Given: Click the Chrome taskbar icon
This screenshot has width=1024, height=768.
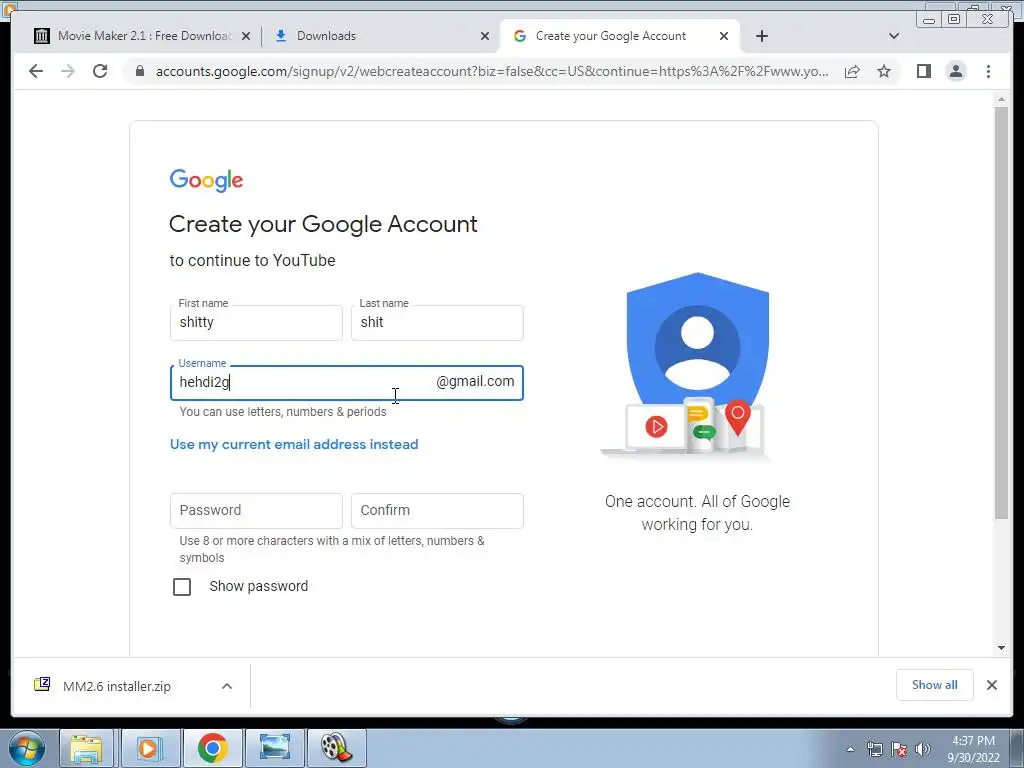Looking at the screenshot, I should [212, 748].
